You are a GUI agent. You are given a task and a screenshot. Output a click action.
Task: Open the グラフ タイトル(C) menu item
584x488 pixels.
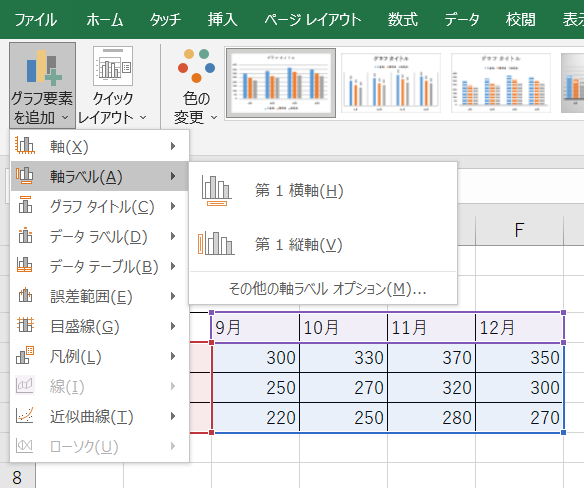tap(99, 206)
